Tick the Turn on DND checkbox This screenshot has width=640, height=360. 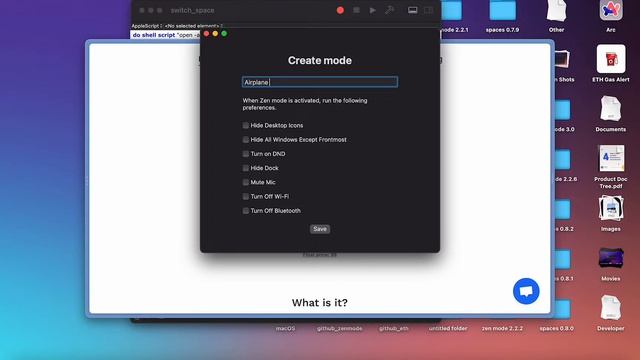pos(245,154)
